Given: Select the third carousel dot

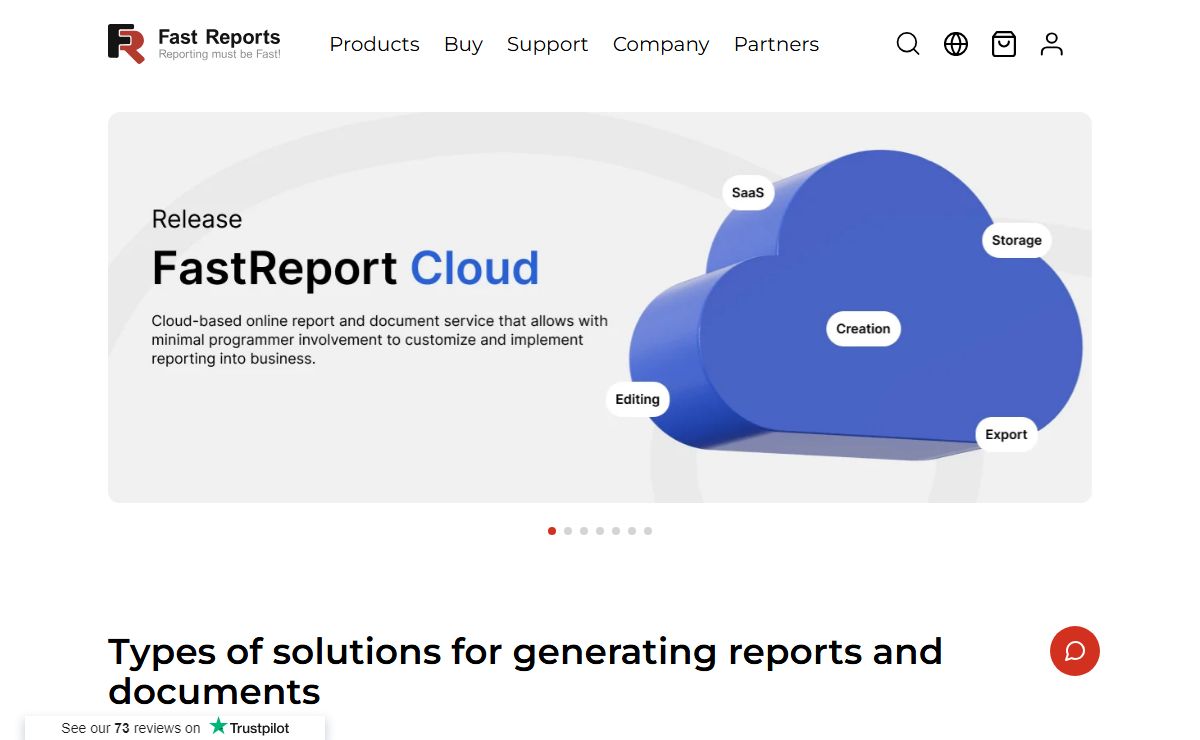Looking at the screenshot, I should [x=584, y=531].
